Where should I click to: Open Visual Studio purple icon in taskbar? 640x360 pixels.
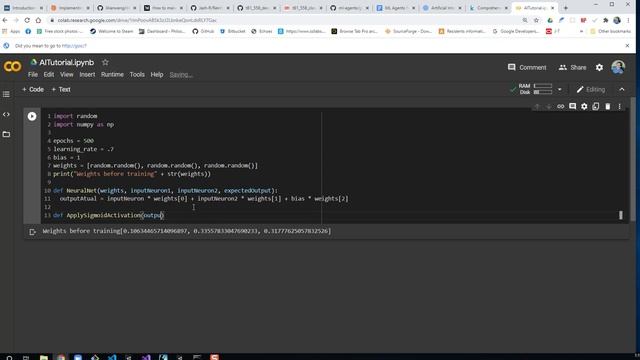coord(146,357)
